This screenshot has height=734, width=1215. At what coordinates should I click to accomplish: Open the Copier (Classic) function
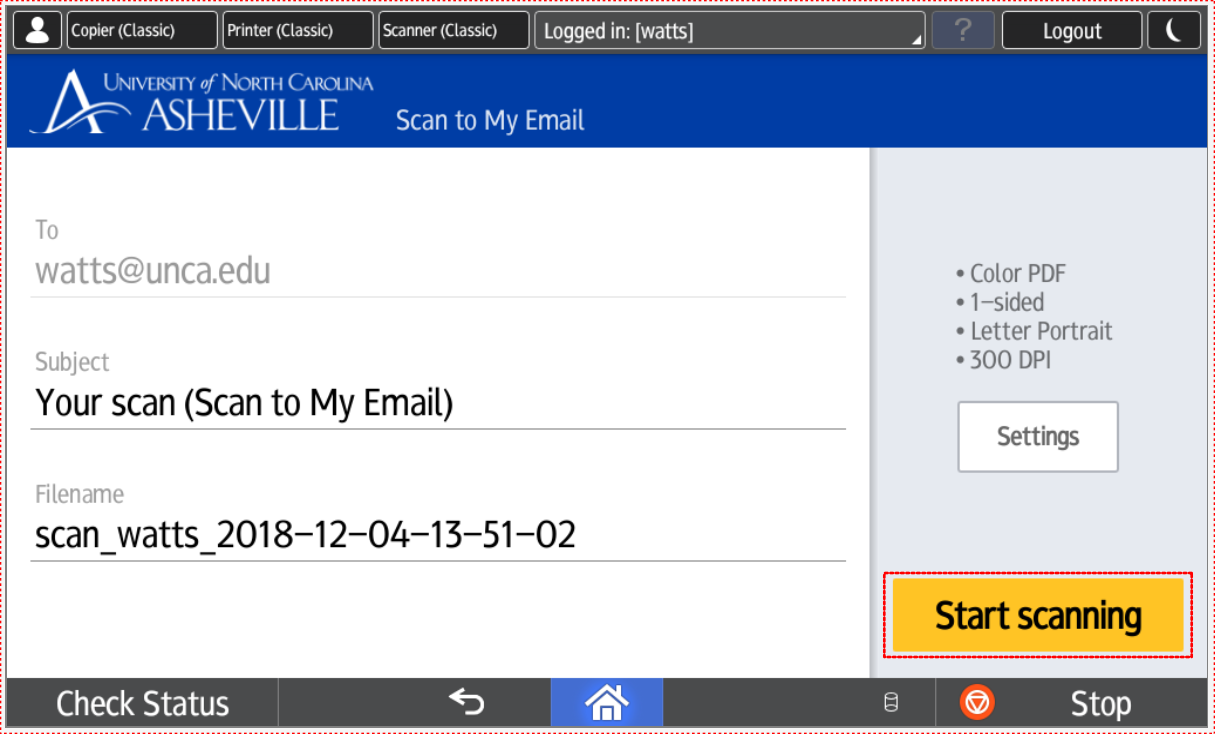141,31
